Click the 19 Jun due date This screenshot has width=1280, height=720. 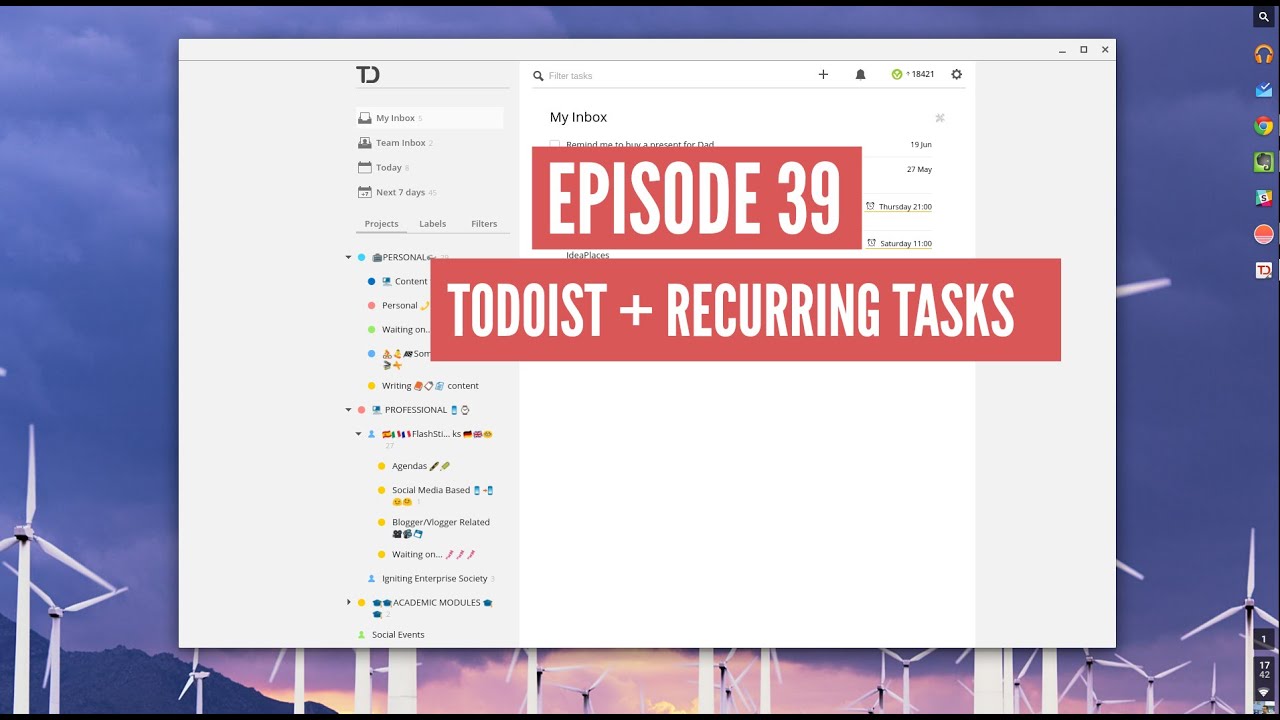coord(921,145)
